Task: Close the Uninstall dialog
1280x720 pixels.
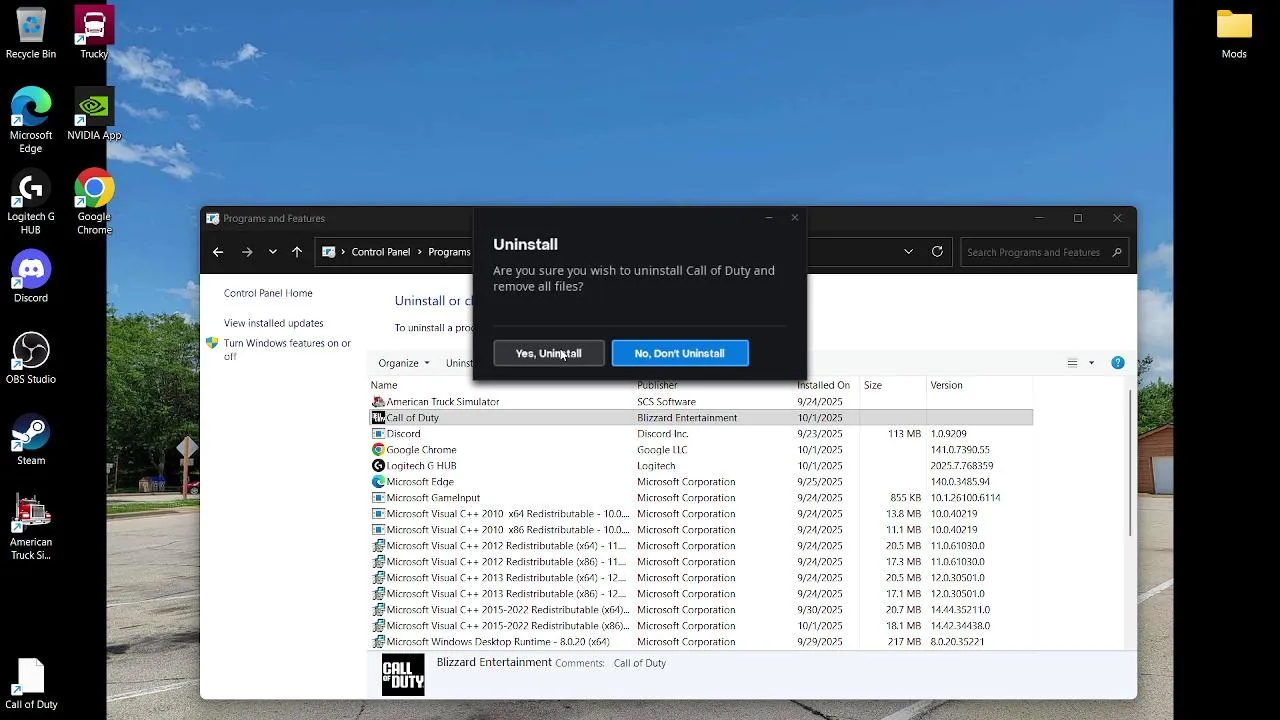Action: point(795,217)
